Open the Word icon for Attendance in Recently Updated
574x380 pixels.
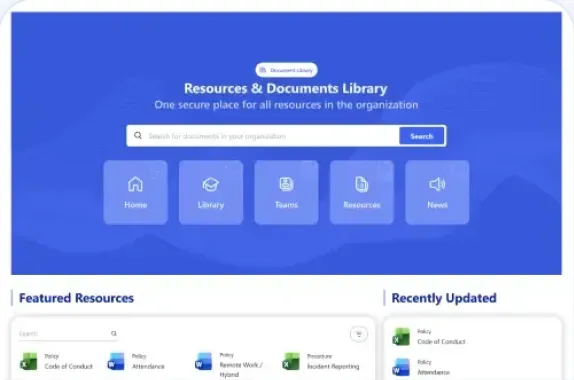pos(401,367)
